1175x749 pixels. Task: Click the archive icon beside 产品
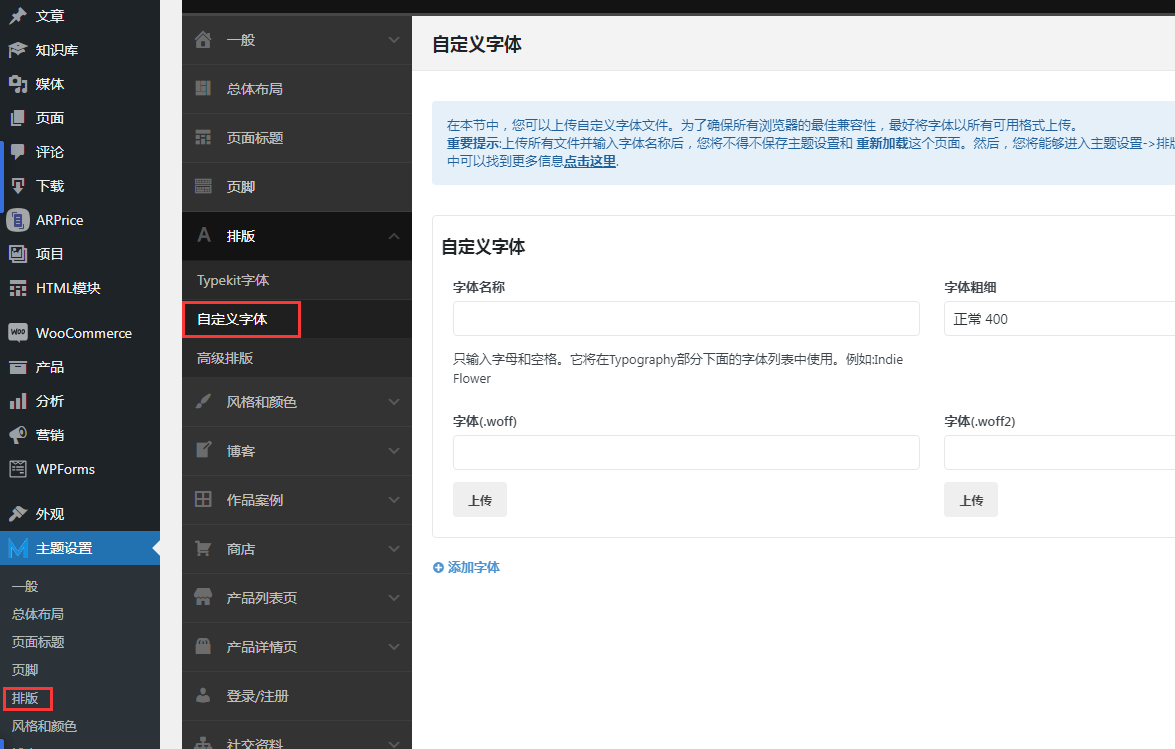[18, 367]
